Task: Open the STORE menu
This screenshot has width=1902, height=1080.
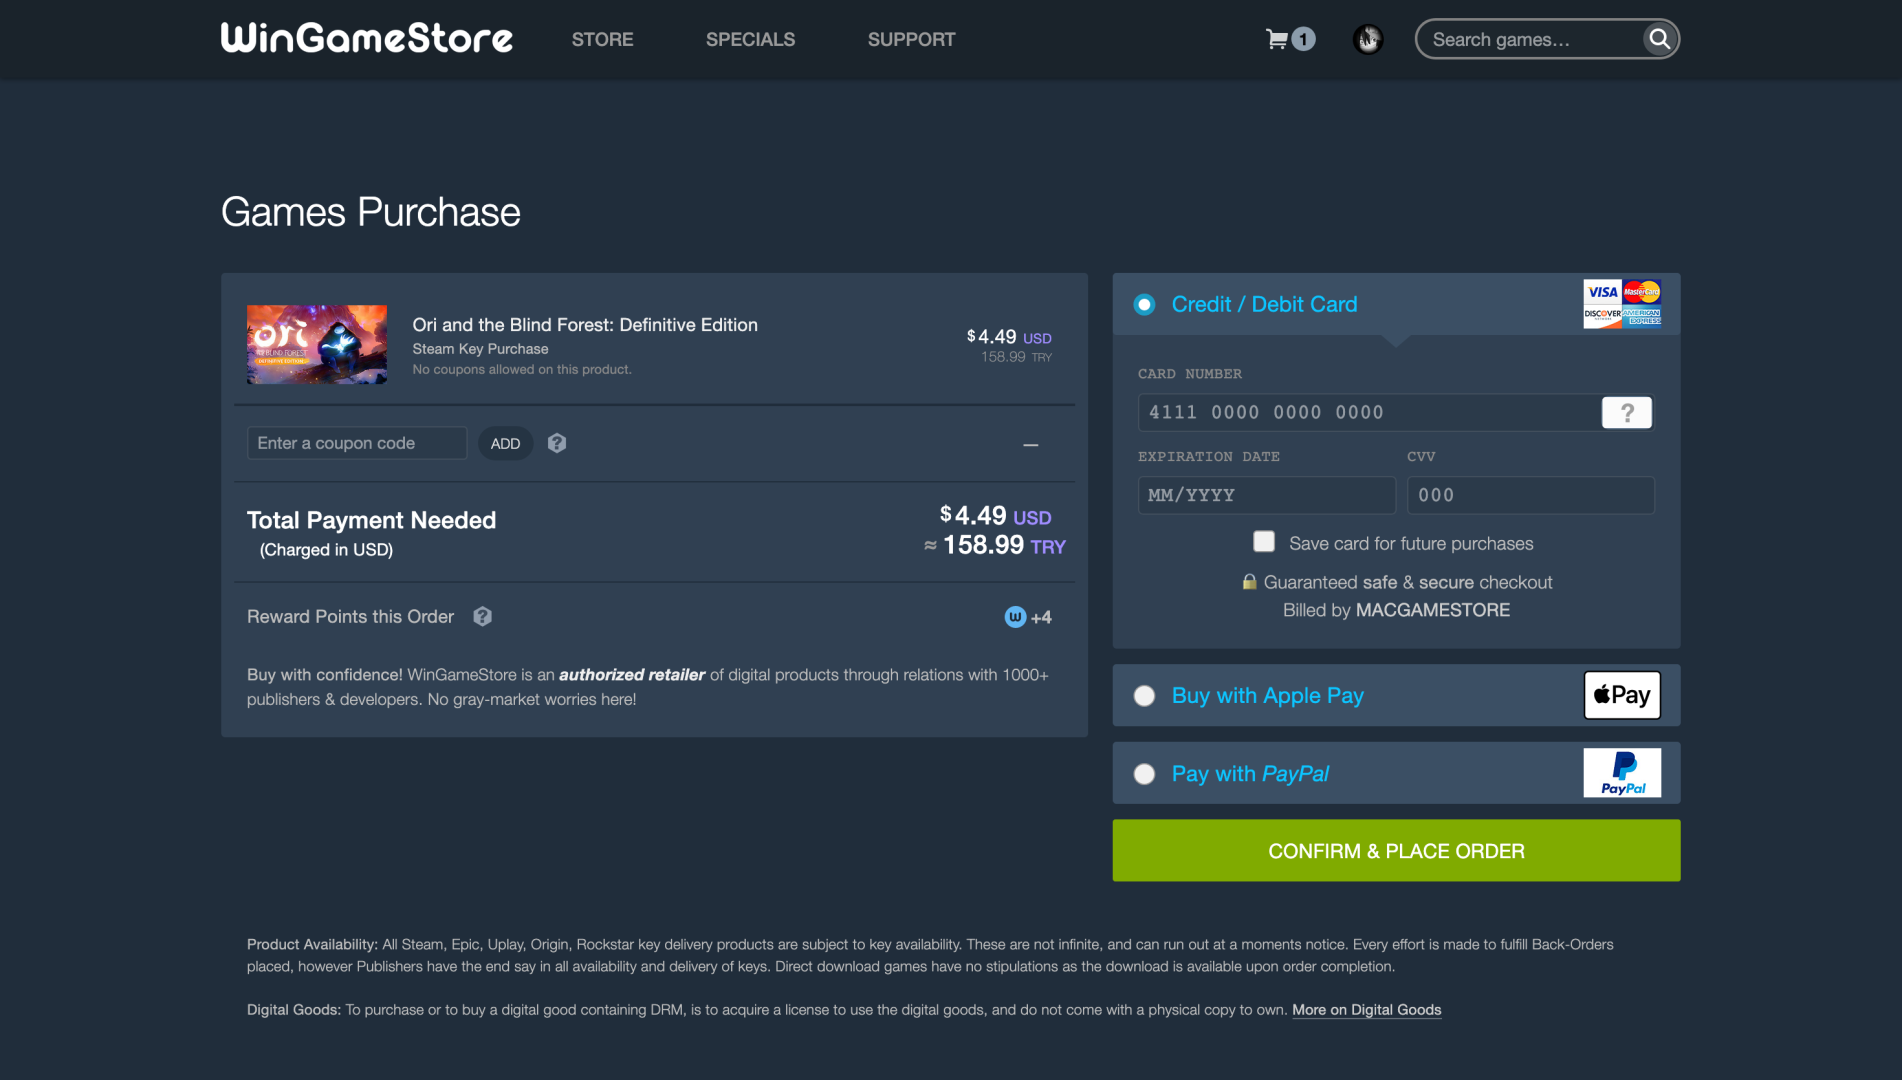Action: click(602, 39)
